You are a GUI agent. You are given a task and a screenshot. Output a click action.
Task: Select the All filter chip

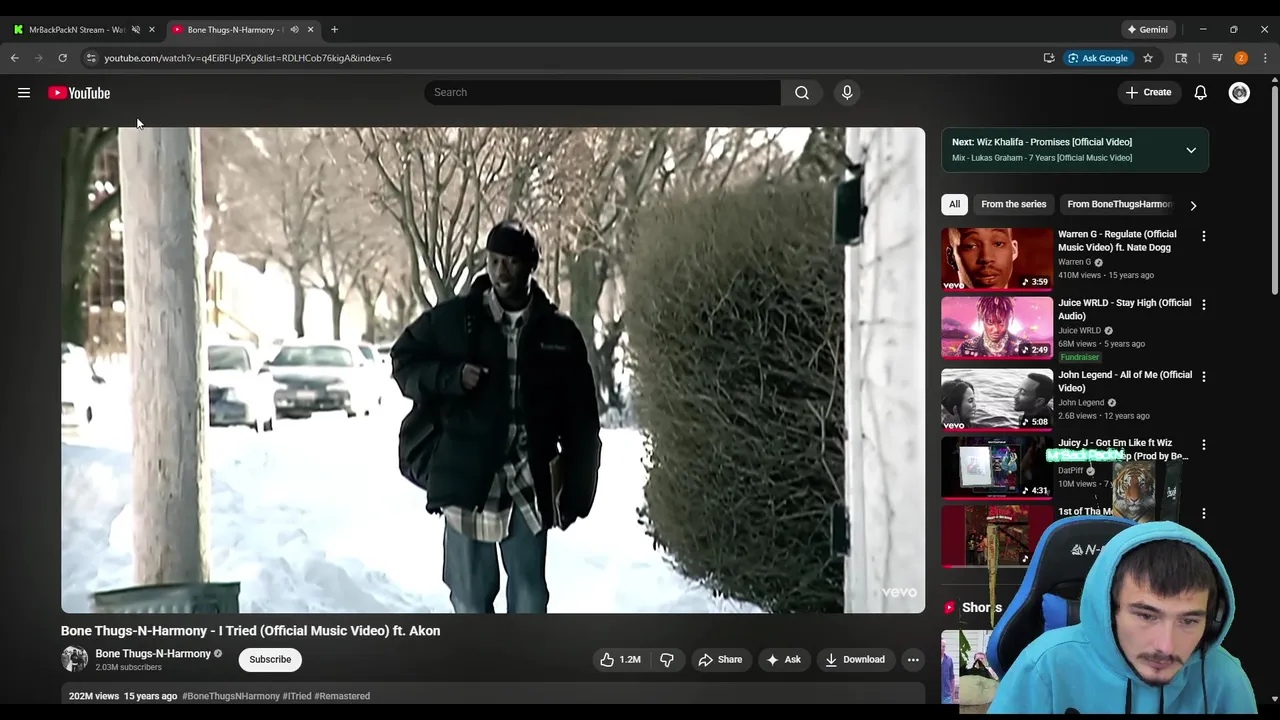[954, 204]
